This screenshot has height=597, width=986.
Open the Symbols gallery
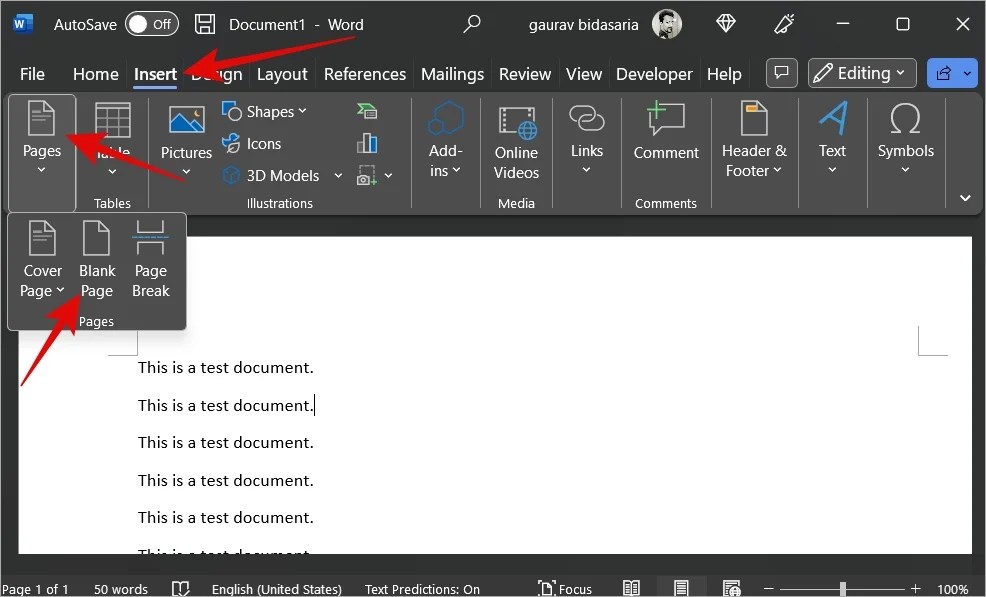point(905,138)
